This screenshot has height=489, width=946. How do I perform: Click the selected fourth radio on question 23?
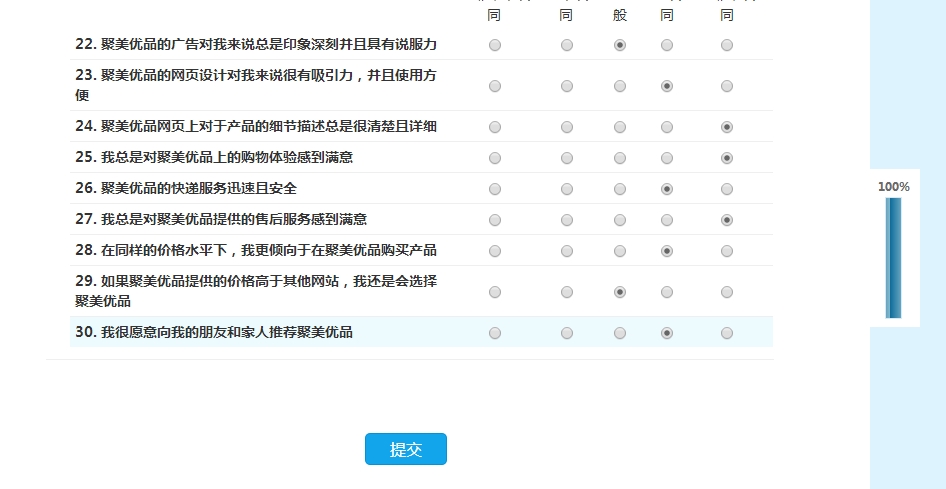tap(667, 86)
